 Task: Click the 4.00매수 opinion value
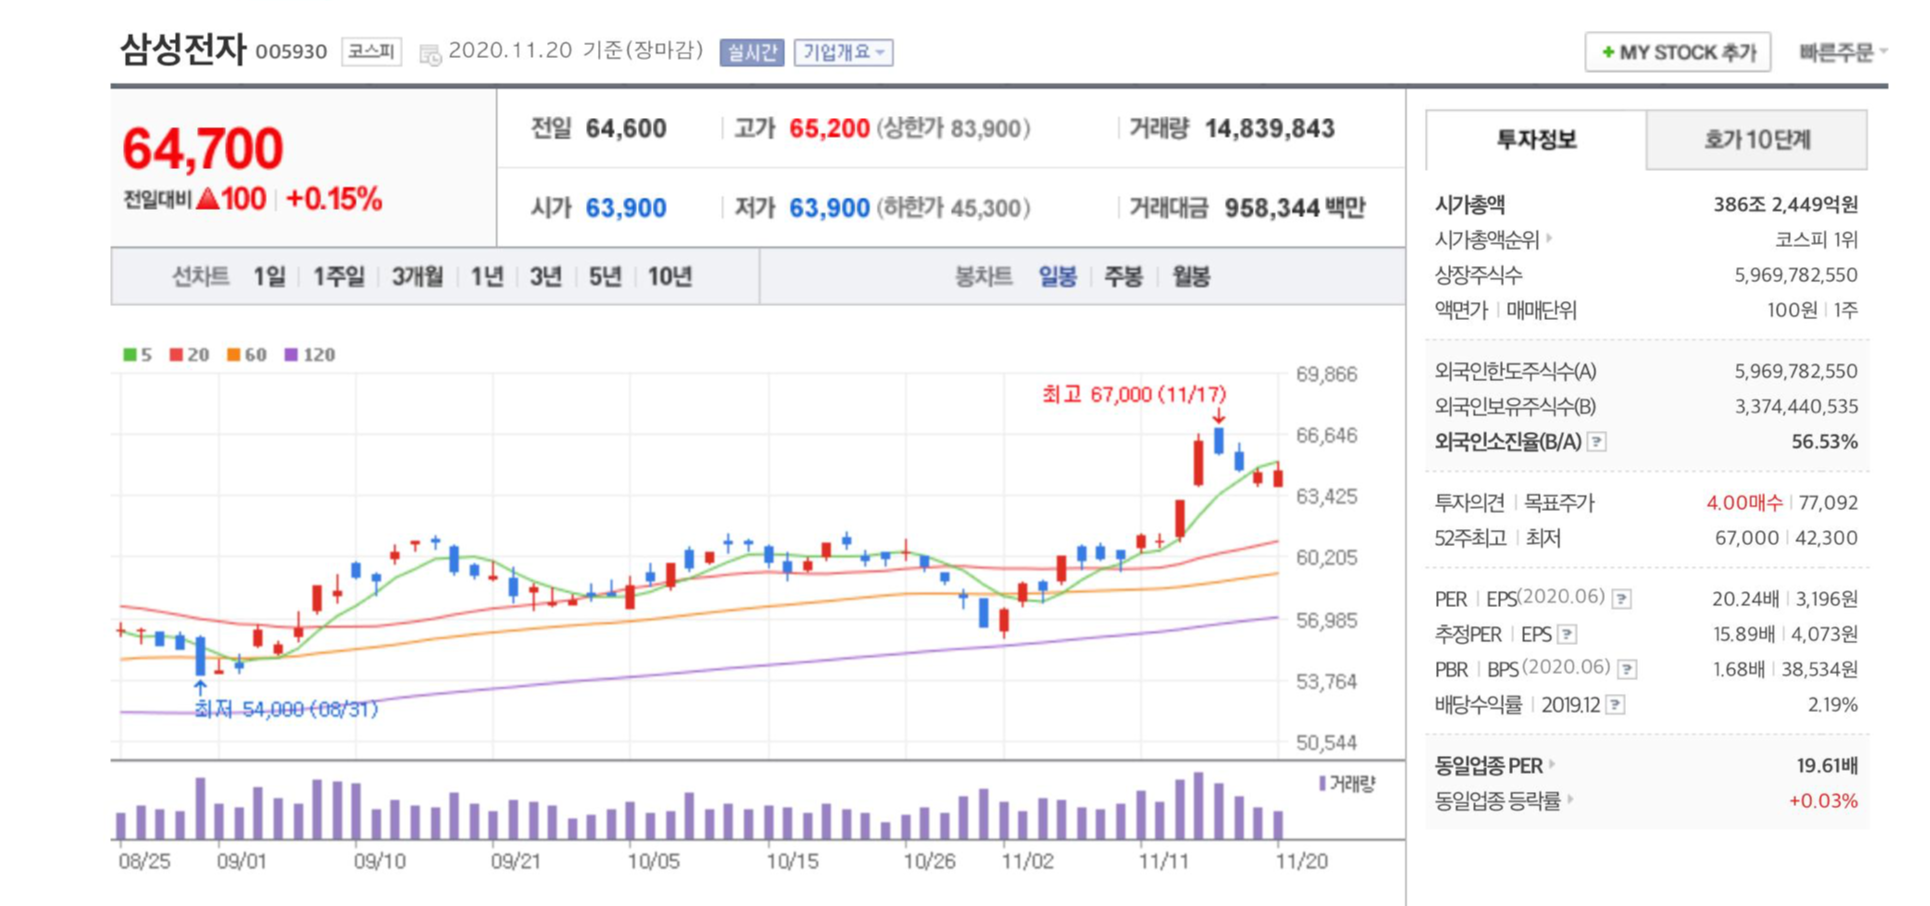[1744, 502]
